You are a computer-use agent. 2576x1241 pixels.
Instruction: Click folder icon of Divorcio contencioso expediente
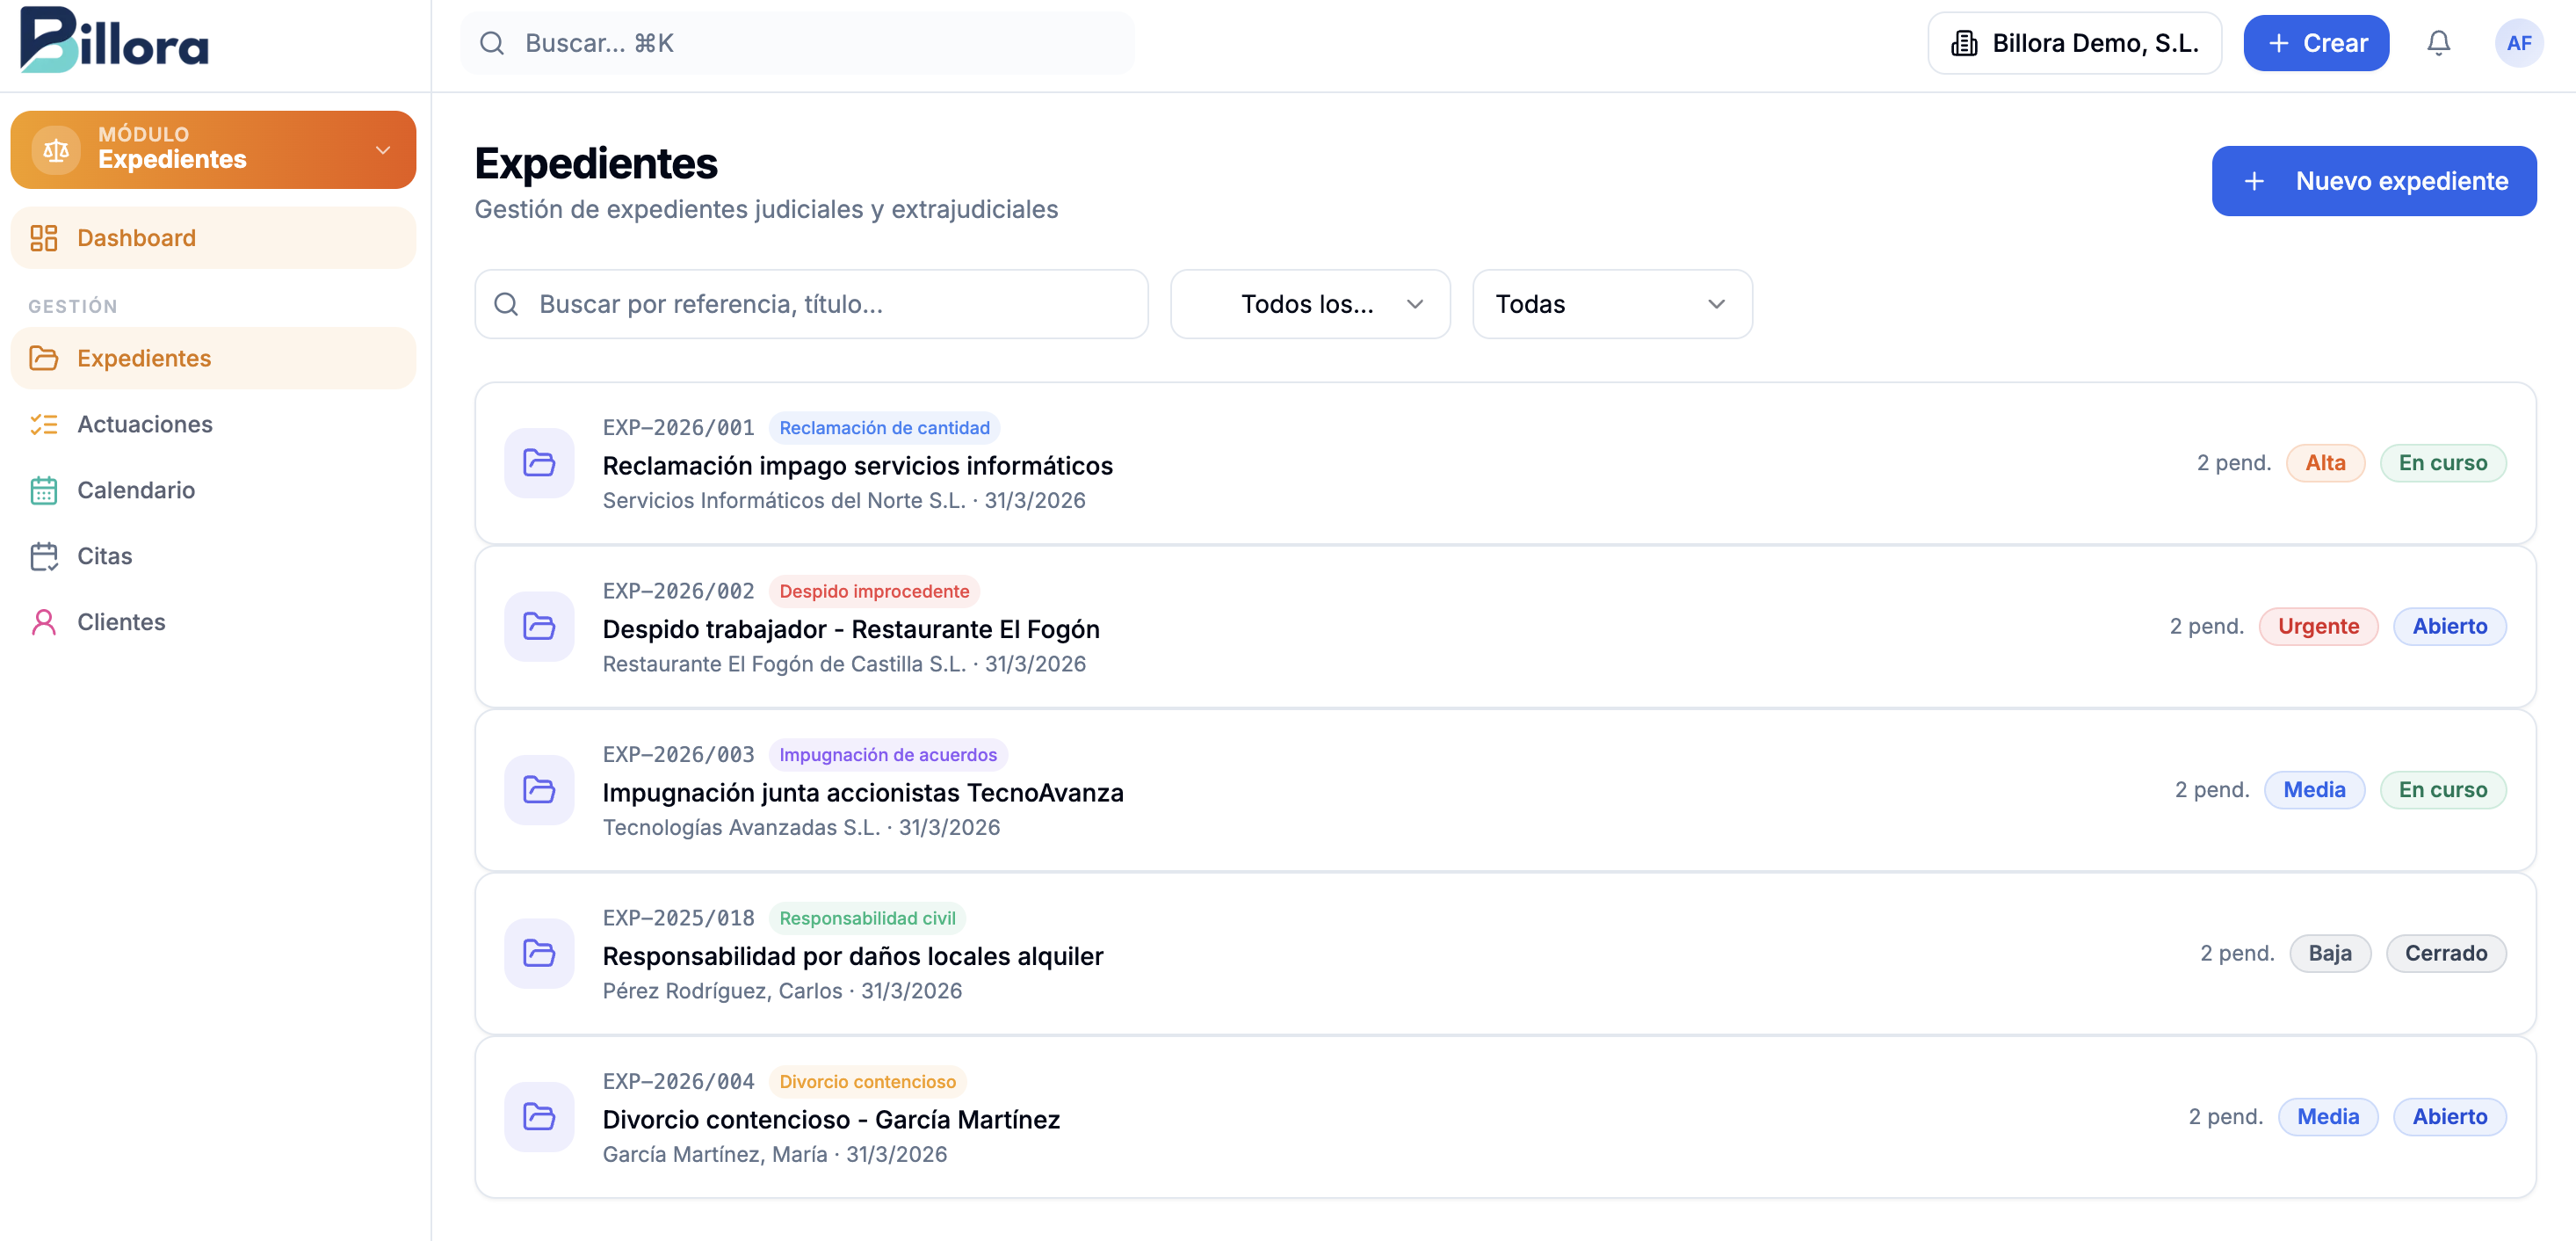(539, 1117)
